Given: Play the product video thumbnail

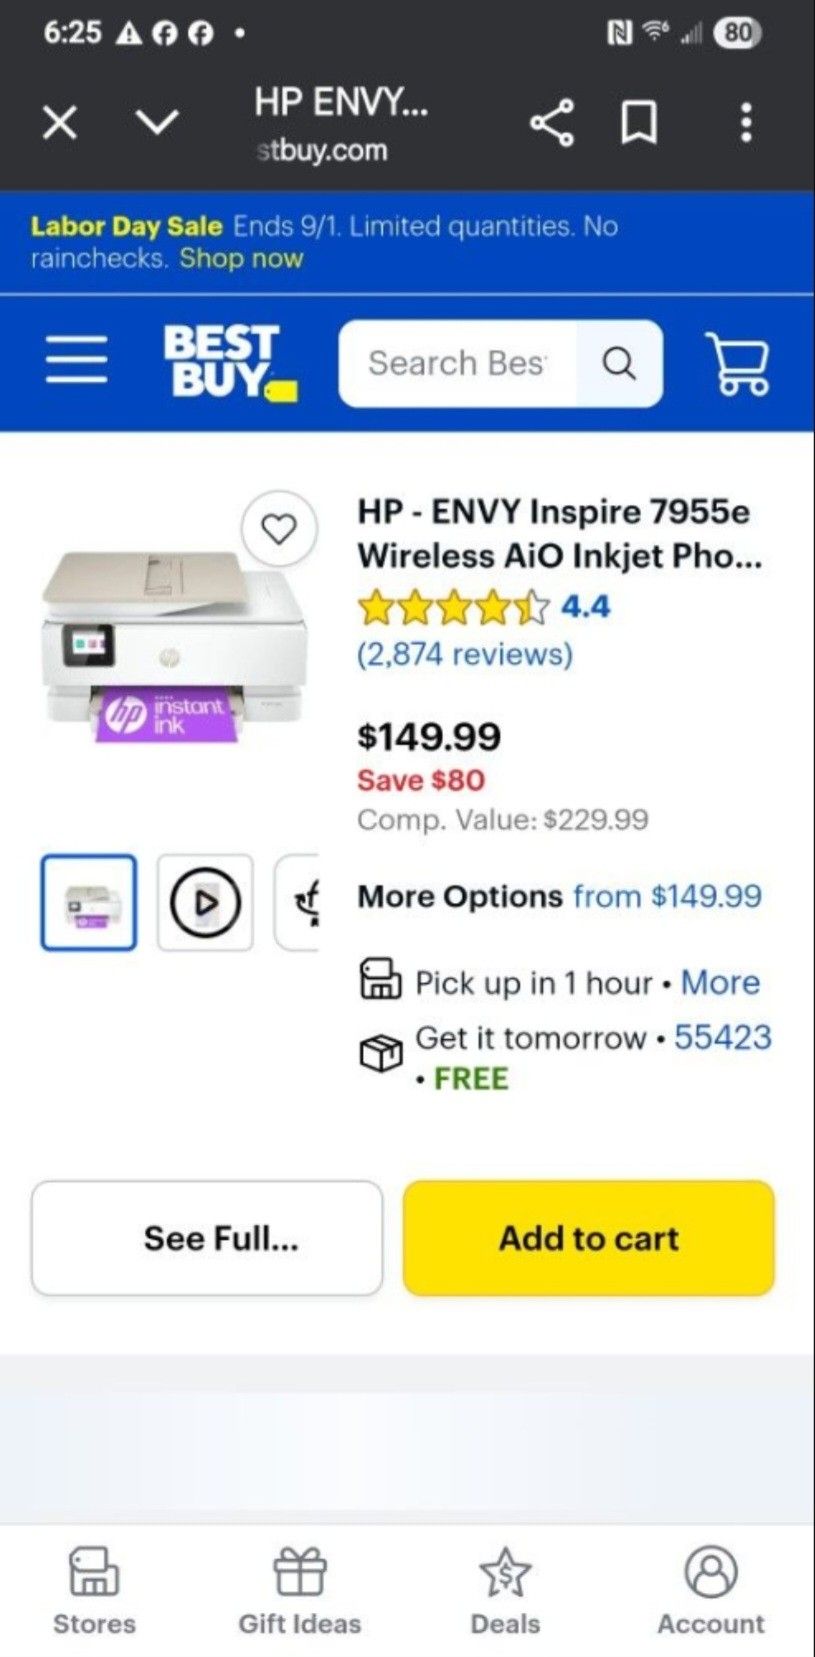Looking at the screenshot, I should pos(205,902).
